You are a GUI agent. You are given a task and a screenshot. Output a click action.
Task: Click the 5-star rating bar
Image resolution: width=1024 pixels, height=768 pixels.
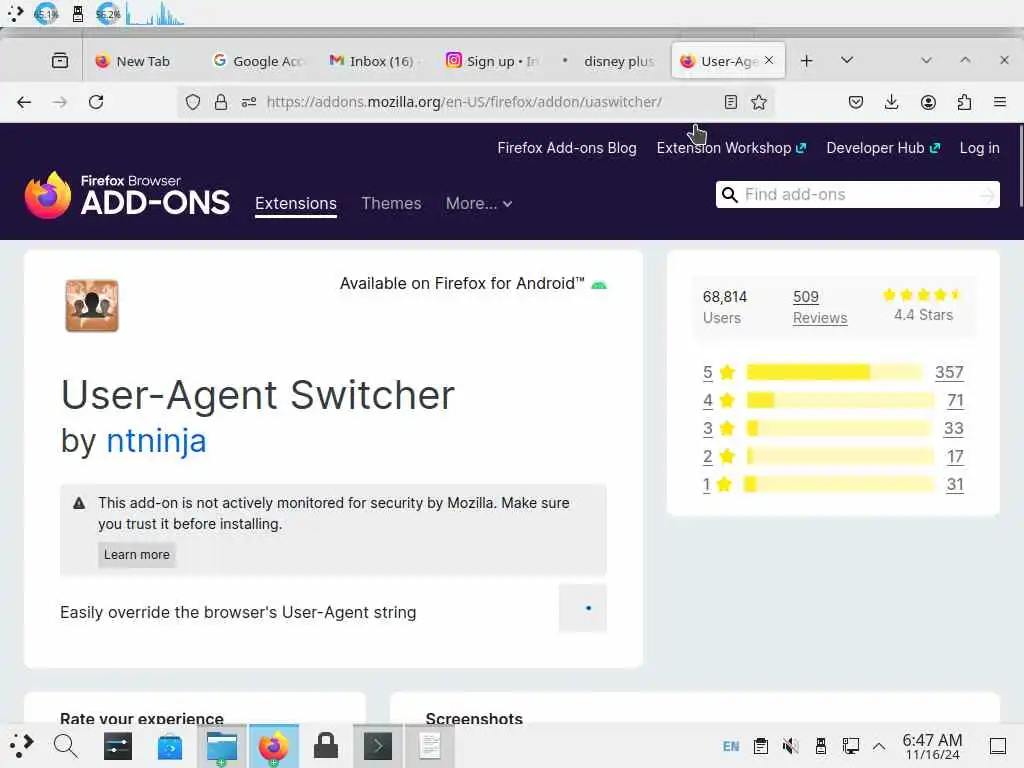tap(833, 372)
